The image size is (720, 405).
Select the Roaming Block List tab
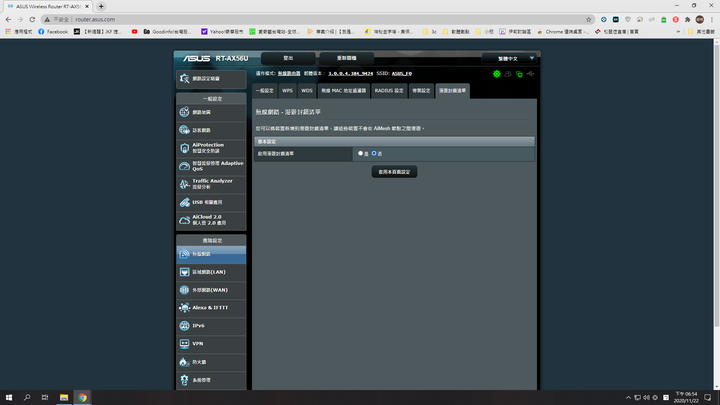[x=452, y=91]
